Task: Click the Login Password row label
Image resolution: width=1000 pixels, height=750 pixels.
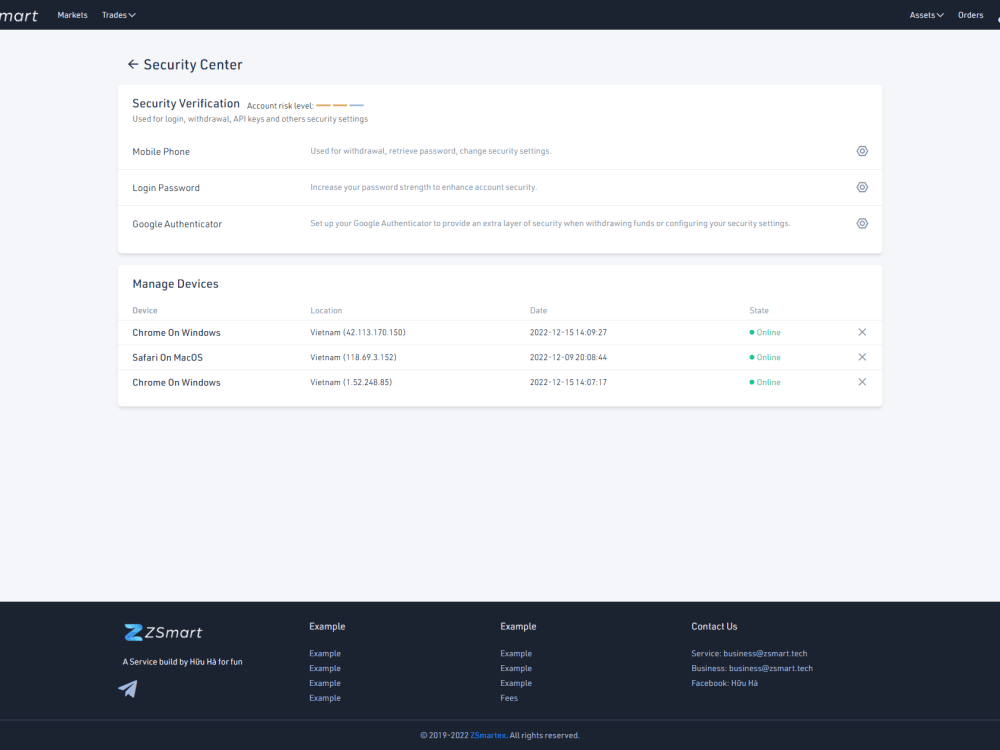Action: tap(166, 188)
